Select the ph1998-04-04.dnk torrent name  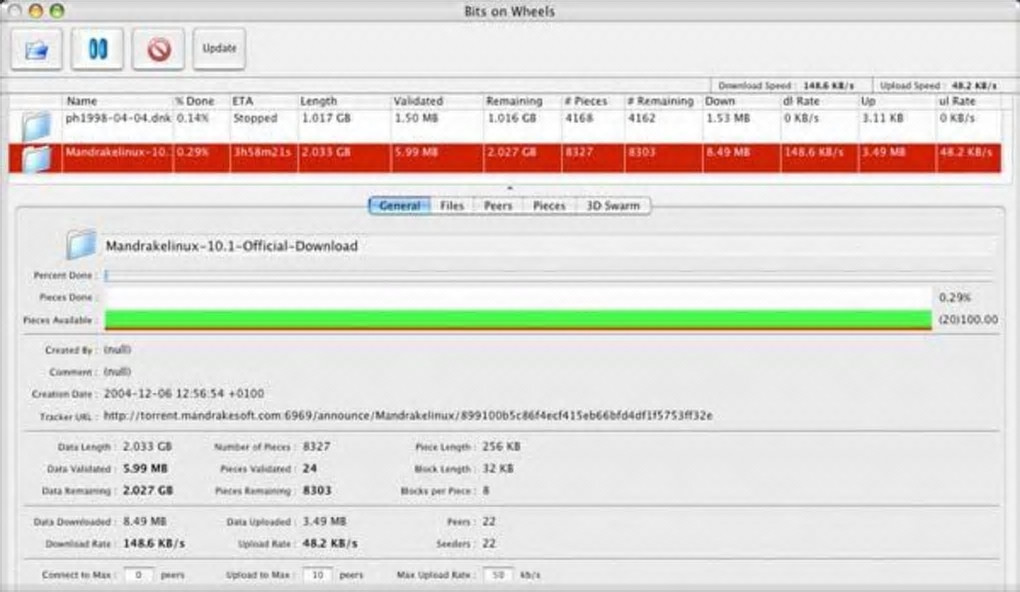[118, 118]
